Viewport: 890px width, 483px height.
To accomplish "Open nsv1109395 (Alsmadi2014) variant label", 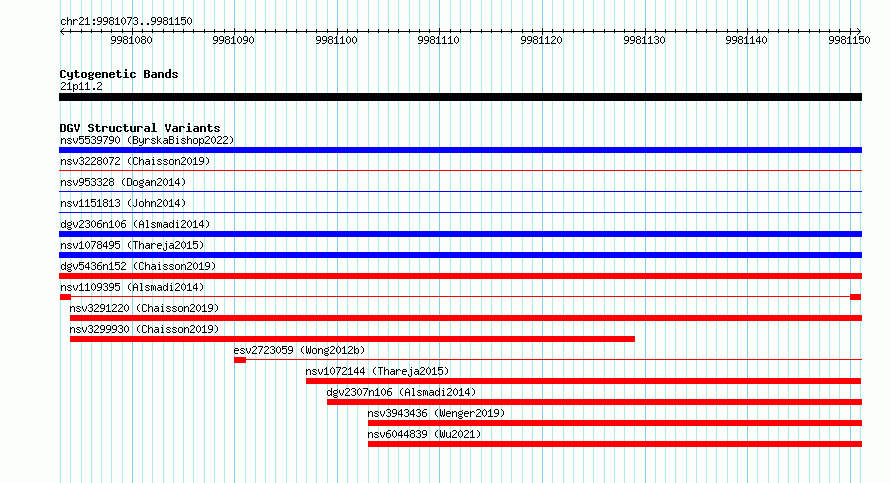I will [132, 287].
